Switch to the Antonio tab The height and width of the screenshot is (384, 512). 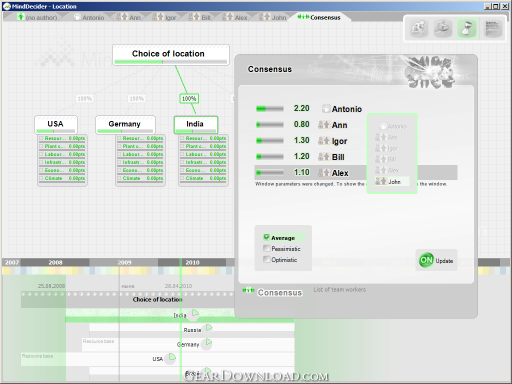pyautogui.click(x=89, y=17)
